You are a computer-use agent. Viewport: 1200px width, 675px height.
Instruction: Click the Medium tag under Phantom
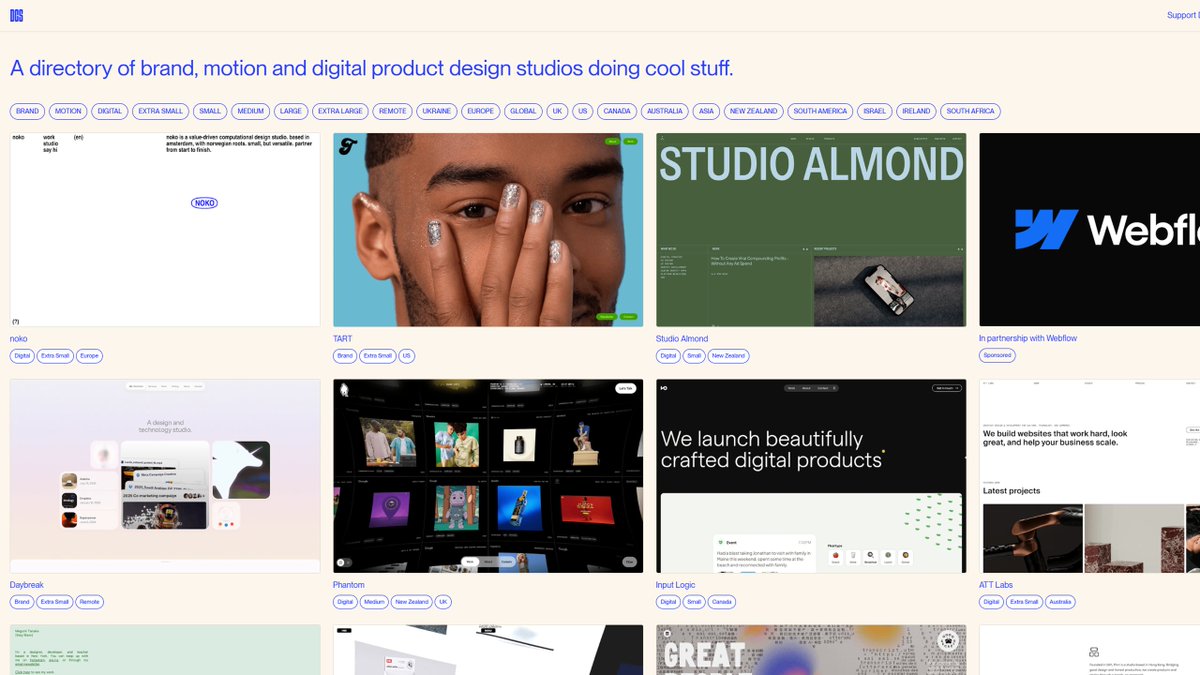coord(375,602)
